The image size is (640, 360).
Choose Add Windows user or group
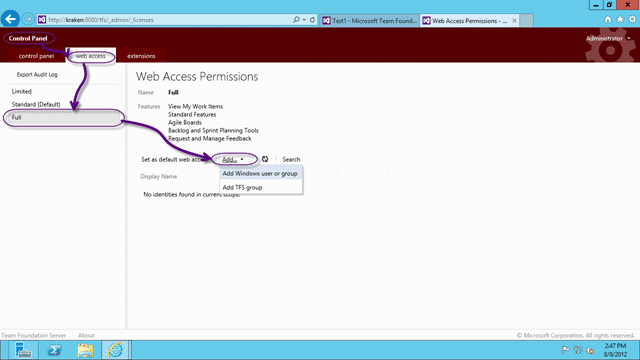click(x=260, y=173)
